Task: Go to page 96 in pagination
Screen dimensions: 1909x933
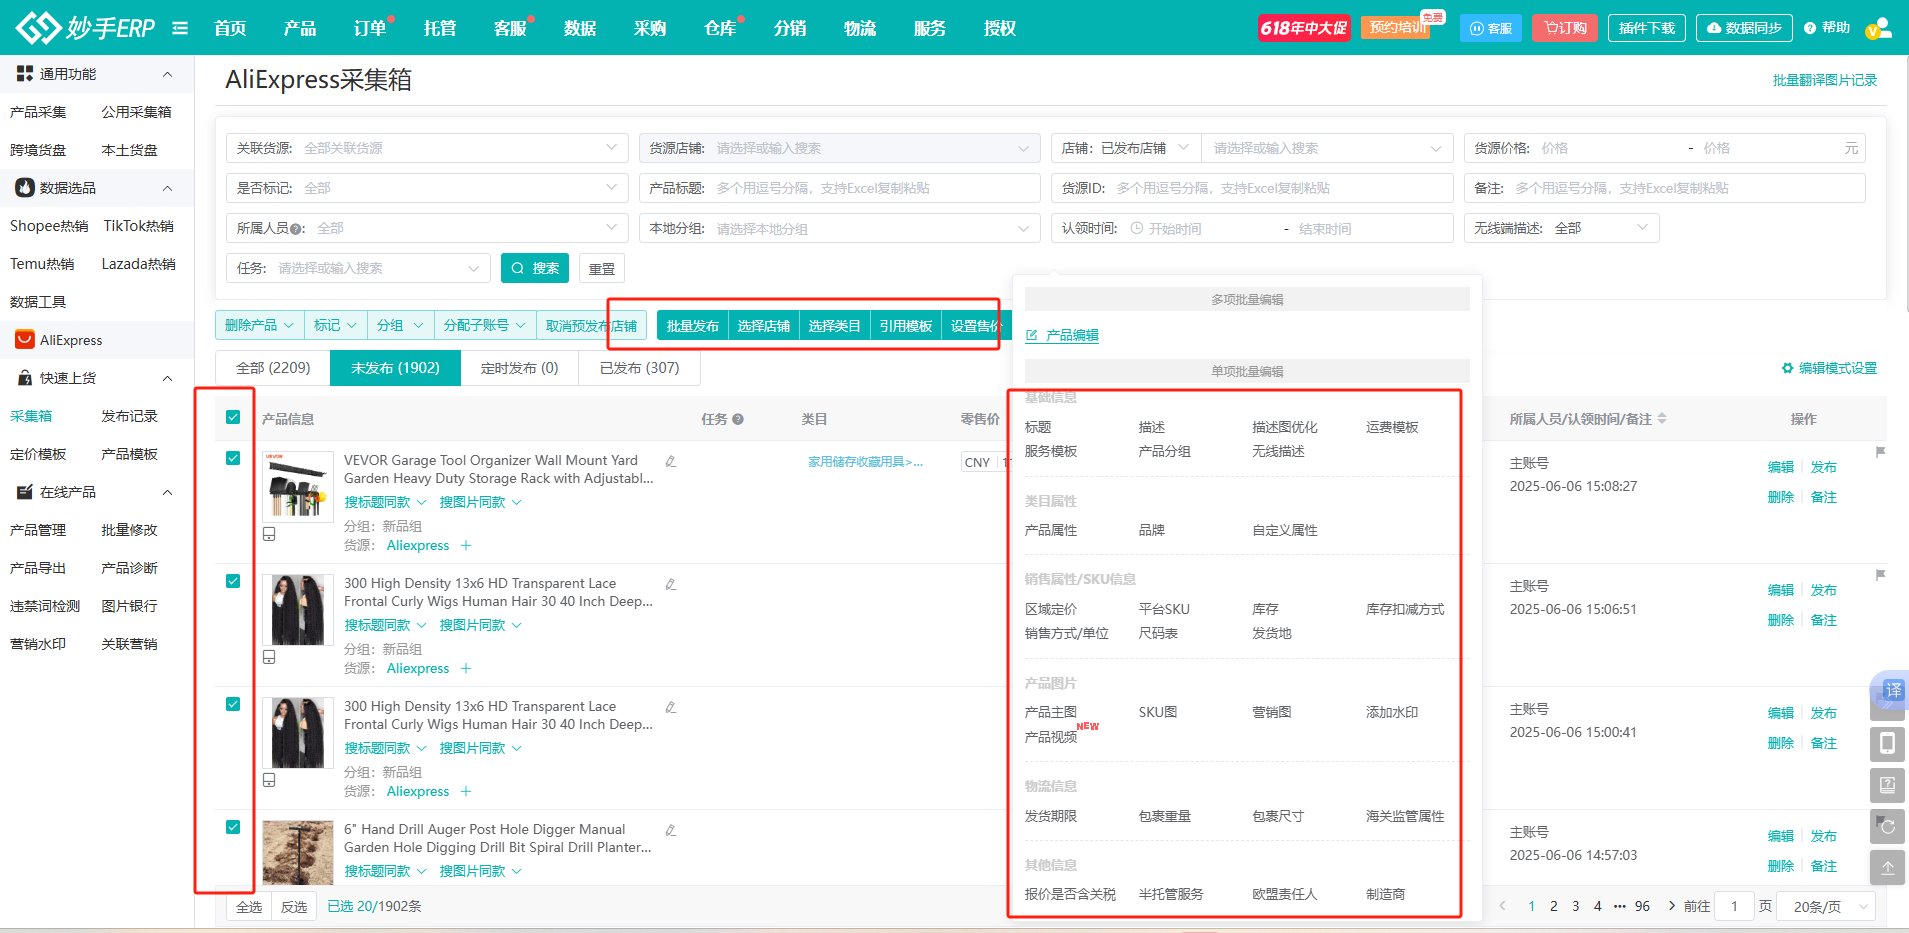Action: pyautogui.click(x=1642, y=906)
